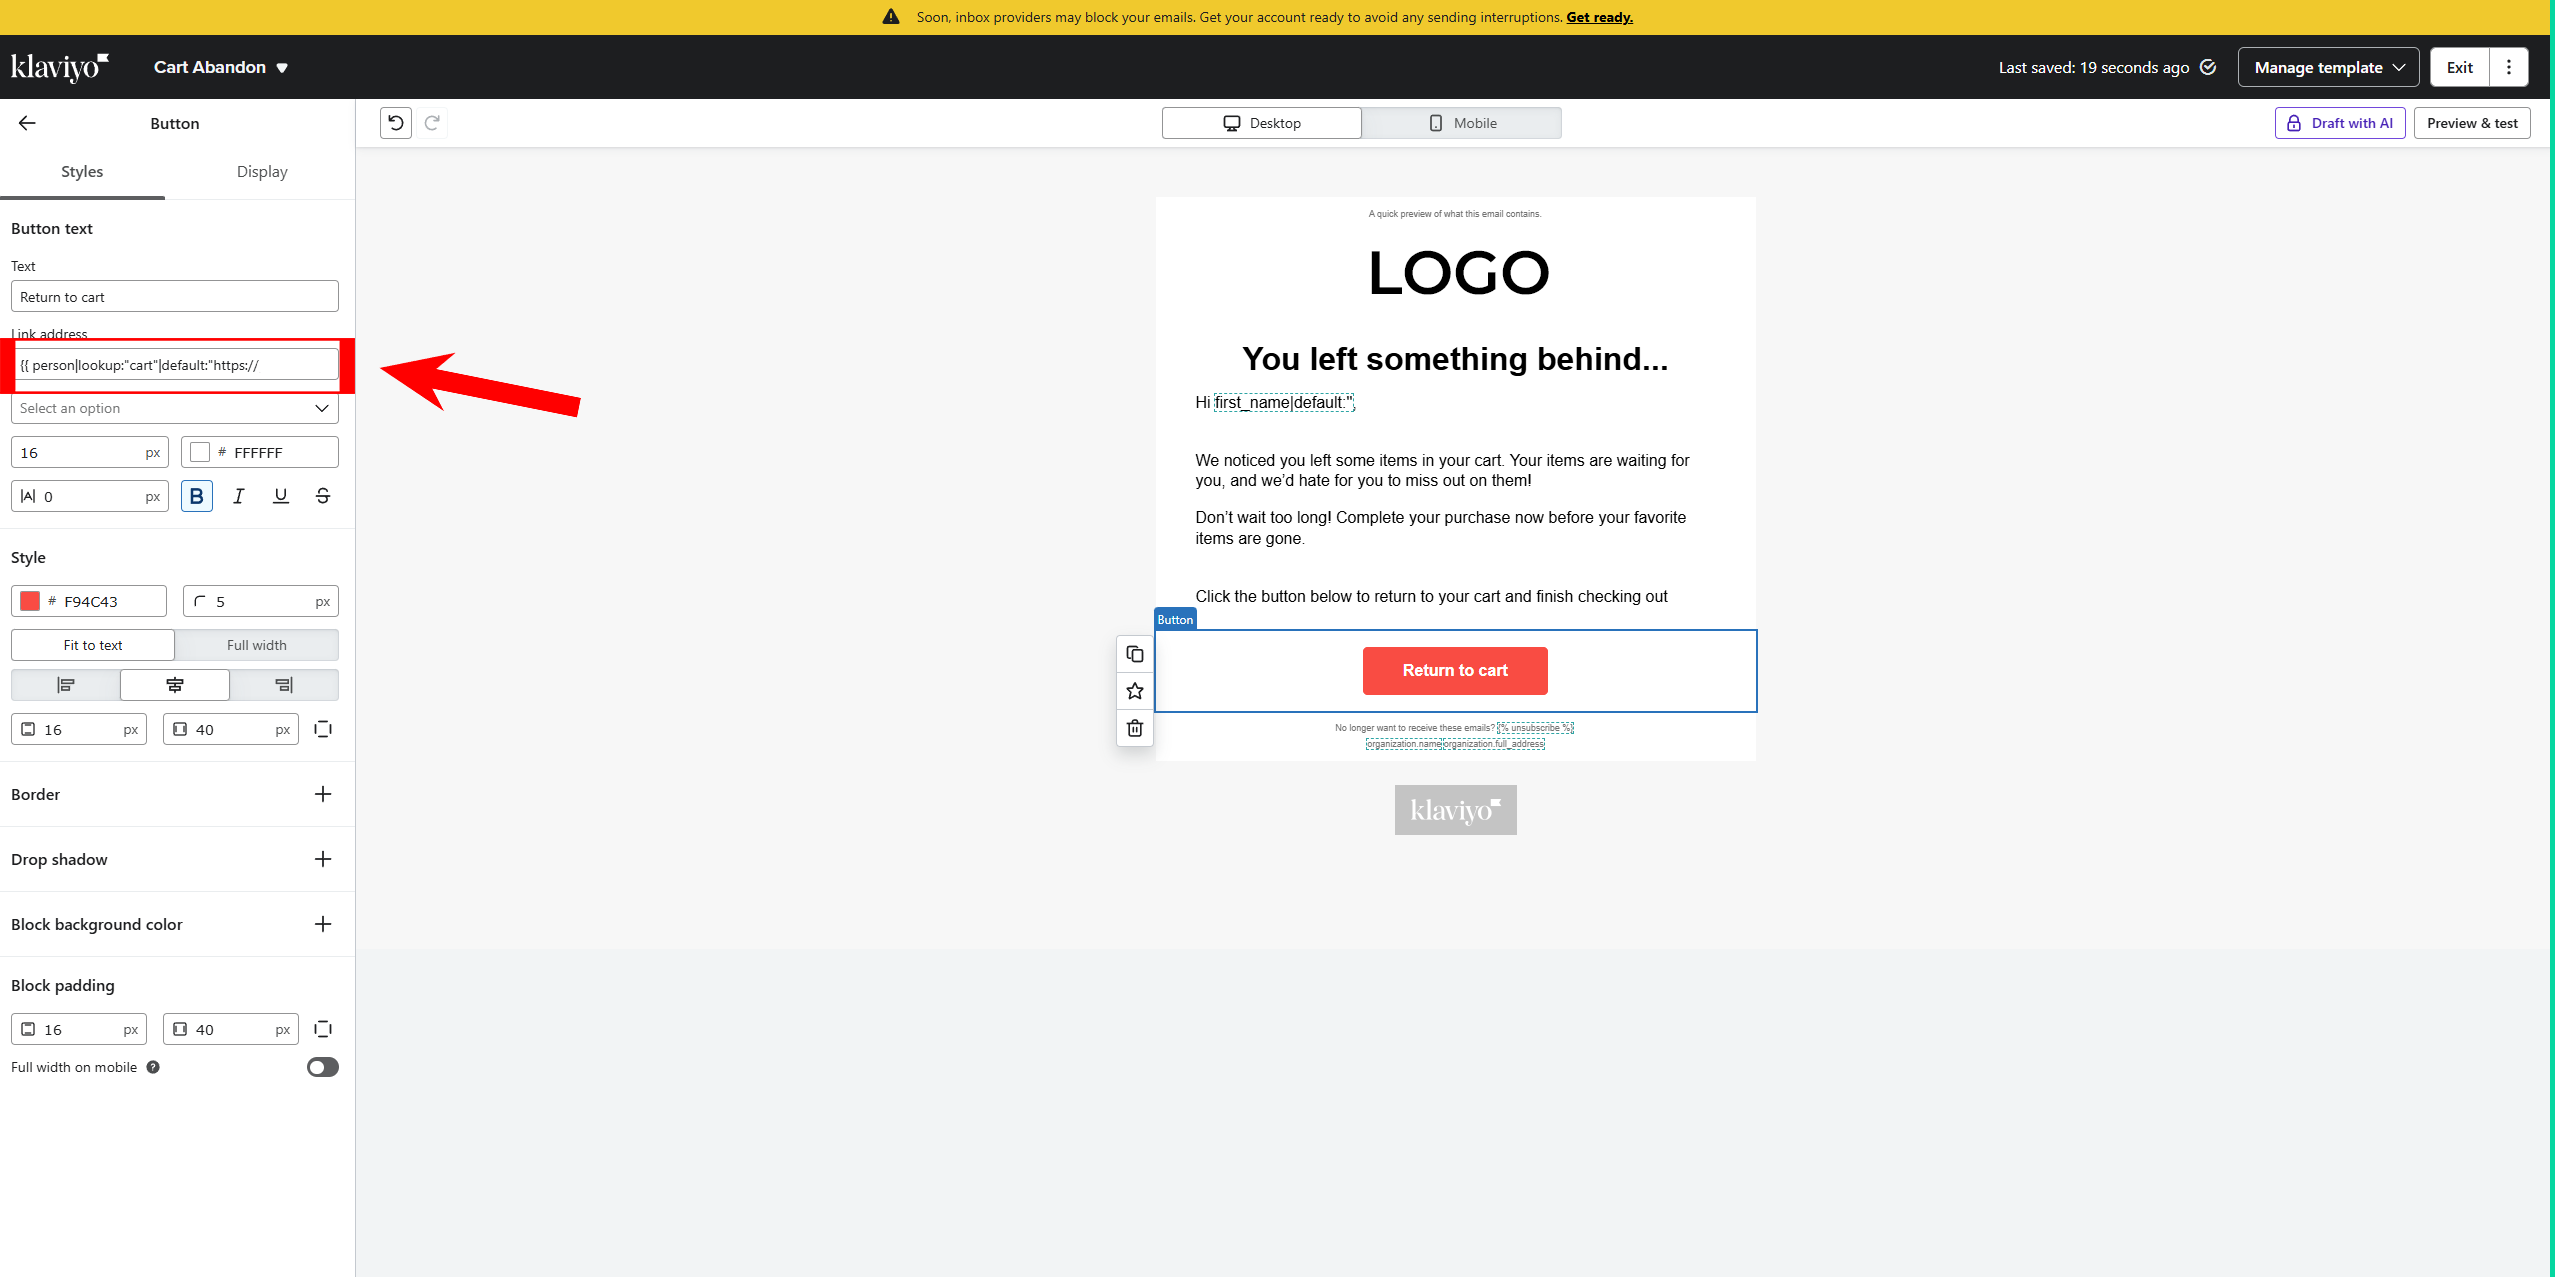Viewport: 2555px width, 1277px height.
Task: Expand the Border section
Action: coord(322,794)
